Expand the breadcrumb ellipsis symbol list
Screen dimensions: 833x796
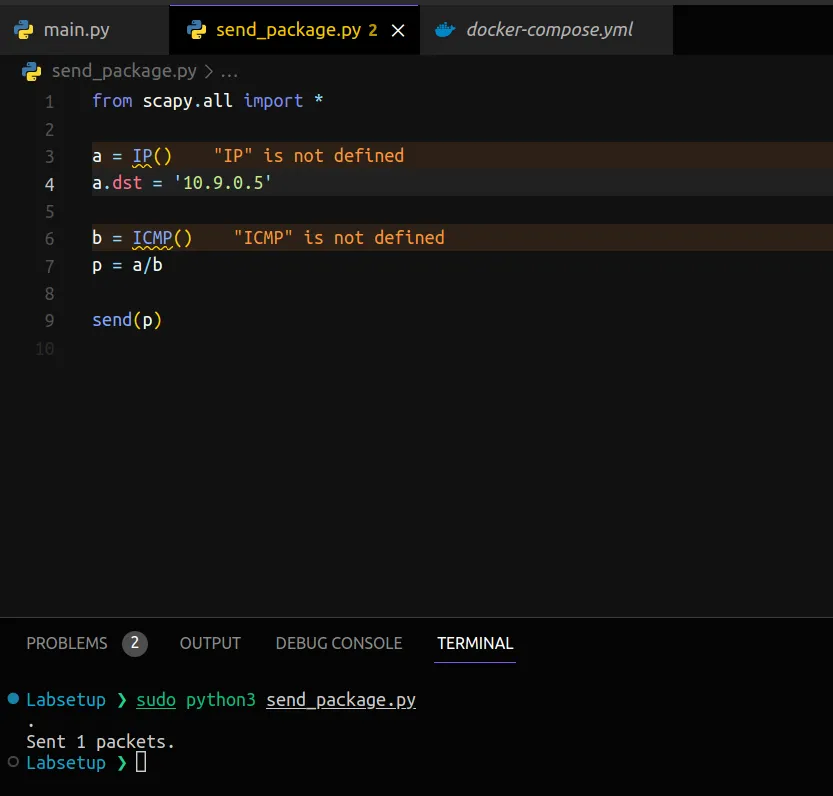pos(229,72)
